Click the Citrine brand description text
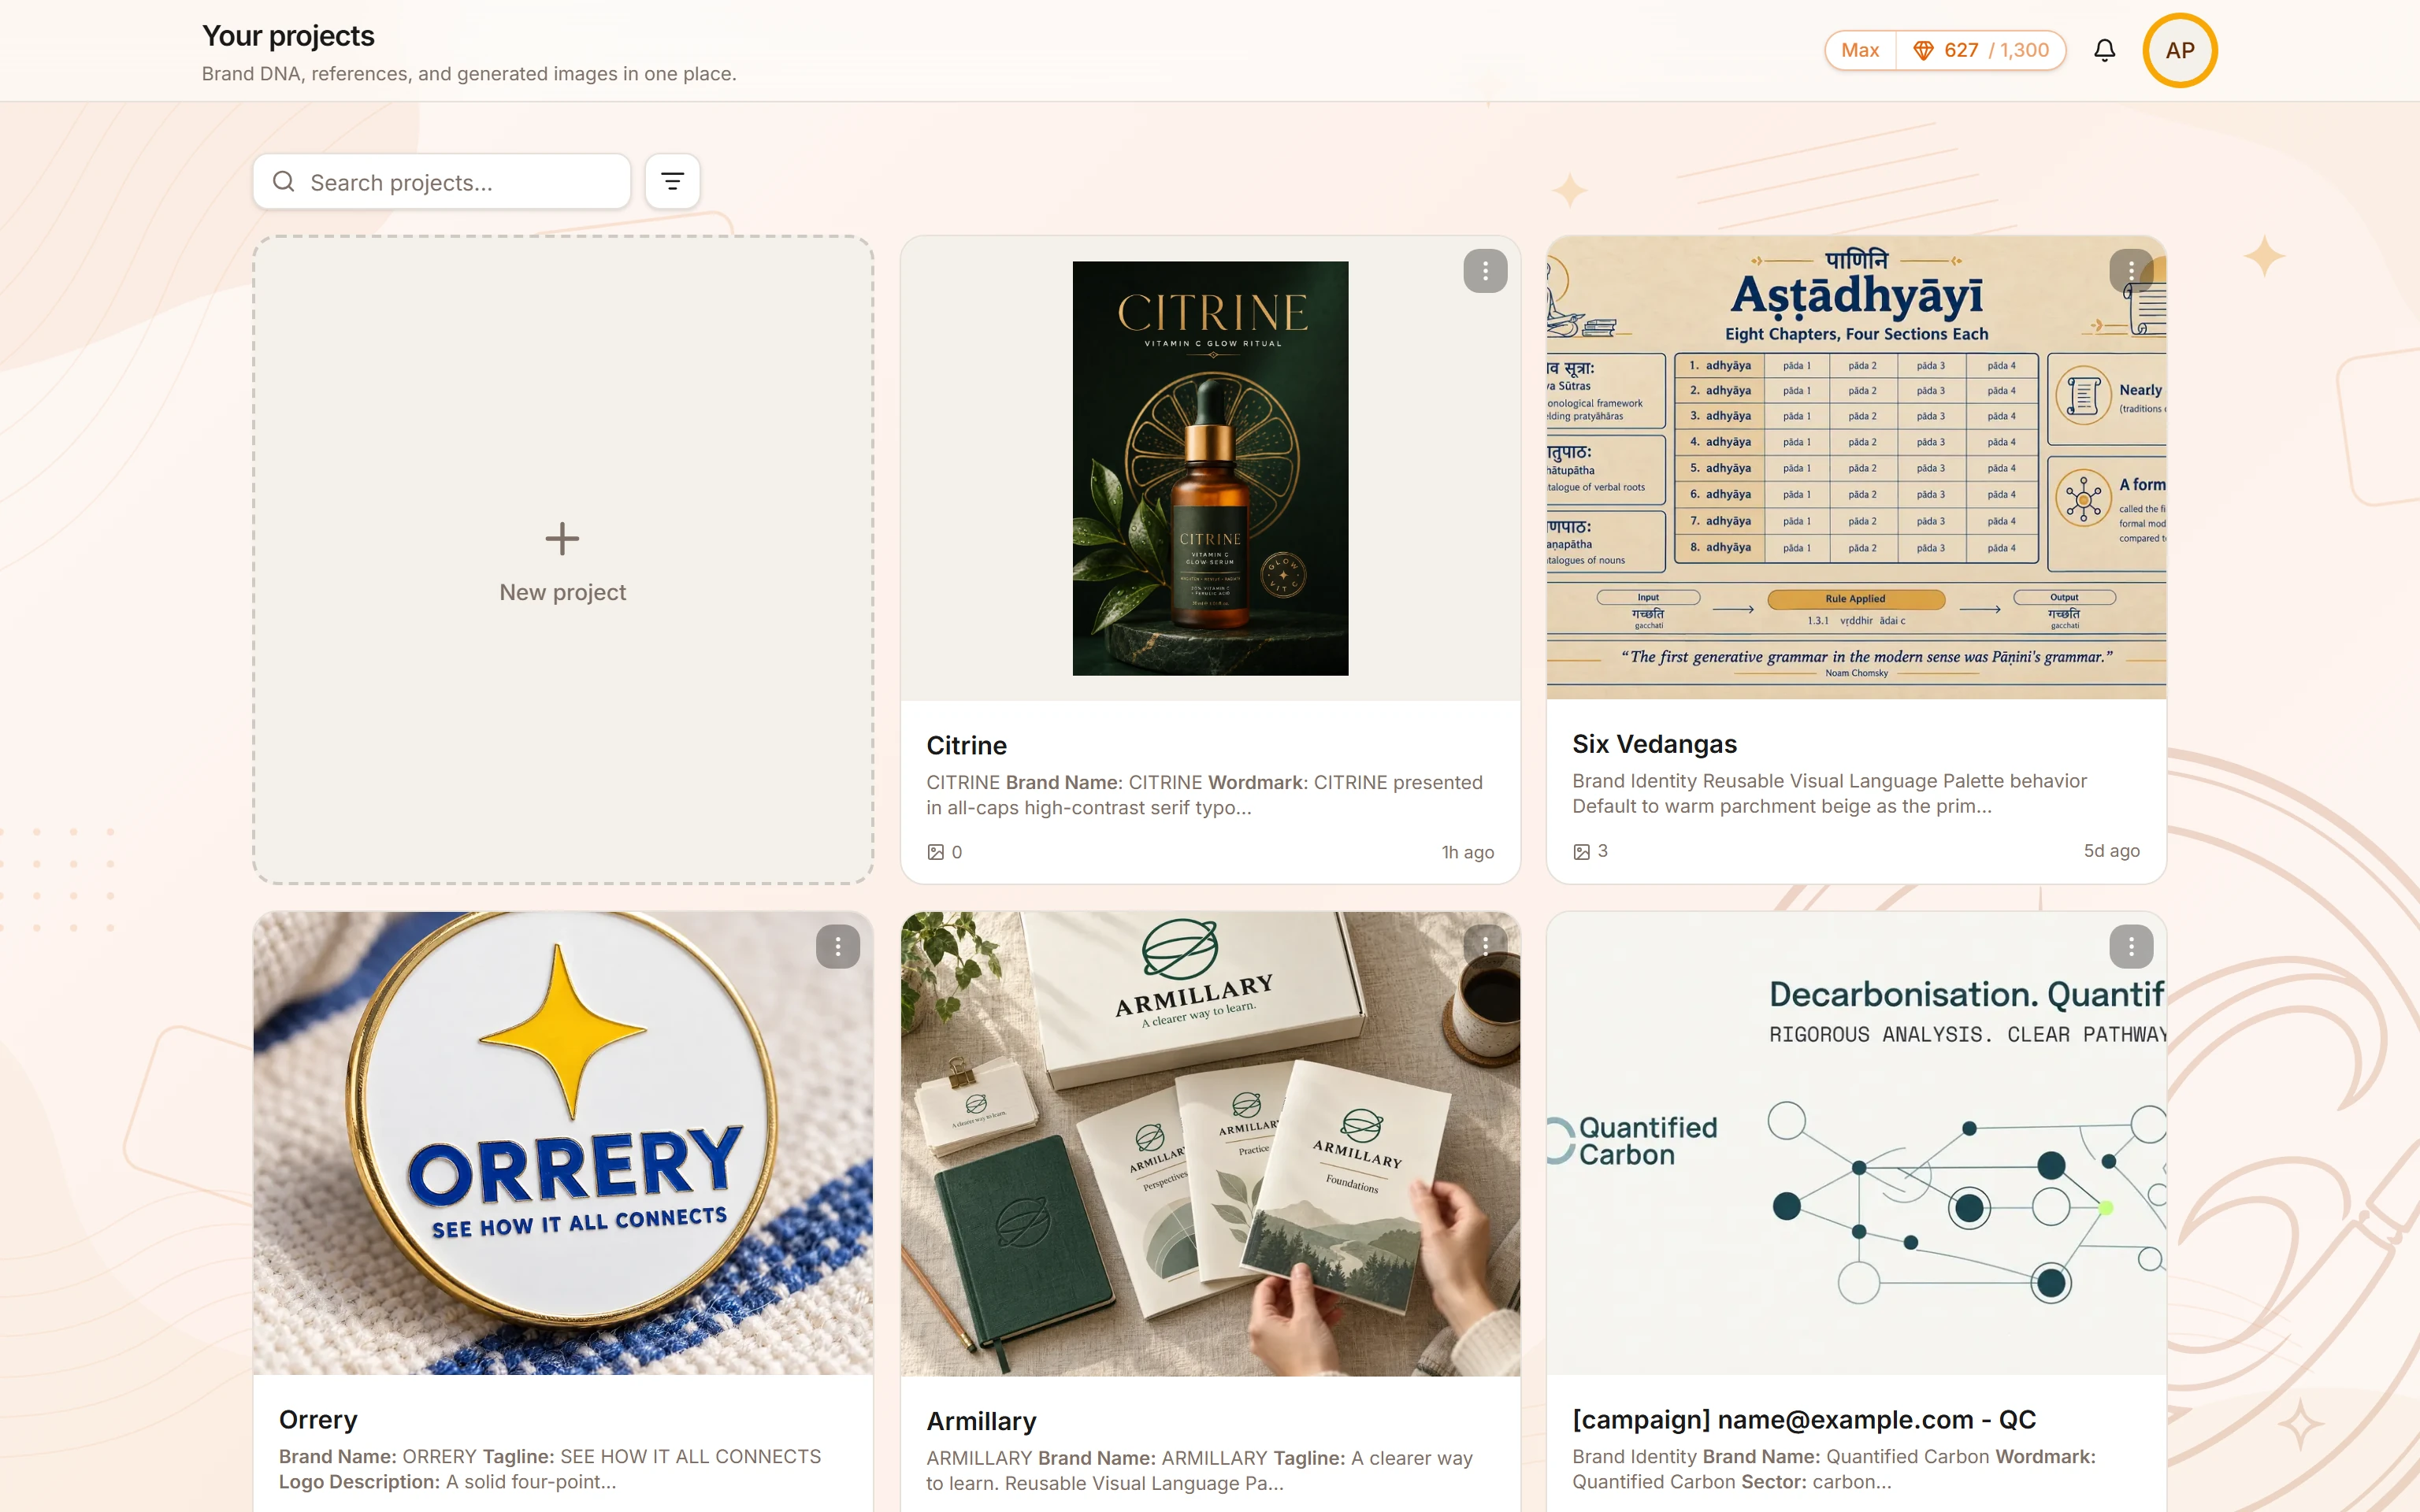Viewport: 2420px width, 1512px height. click(1204, 795)
